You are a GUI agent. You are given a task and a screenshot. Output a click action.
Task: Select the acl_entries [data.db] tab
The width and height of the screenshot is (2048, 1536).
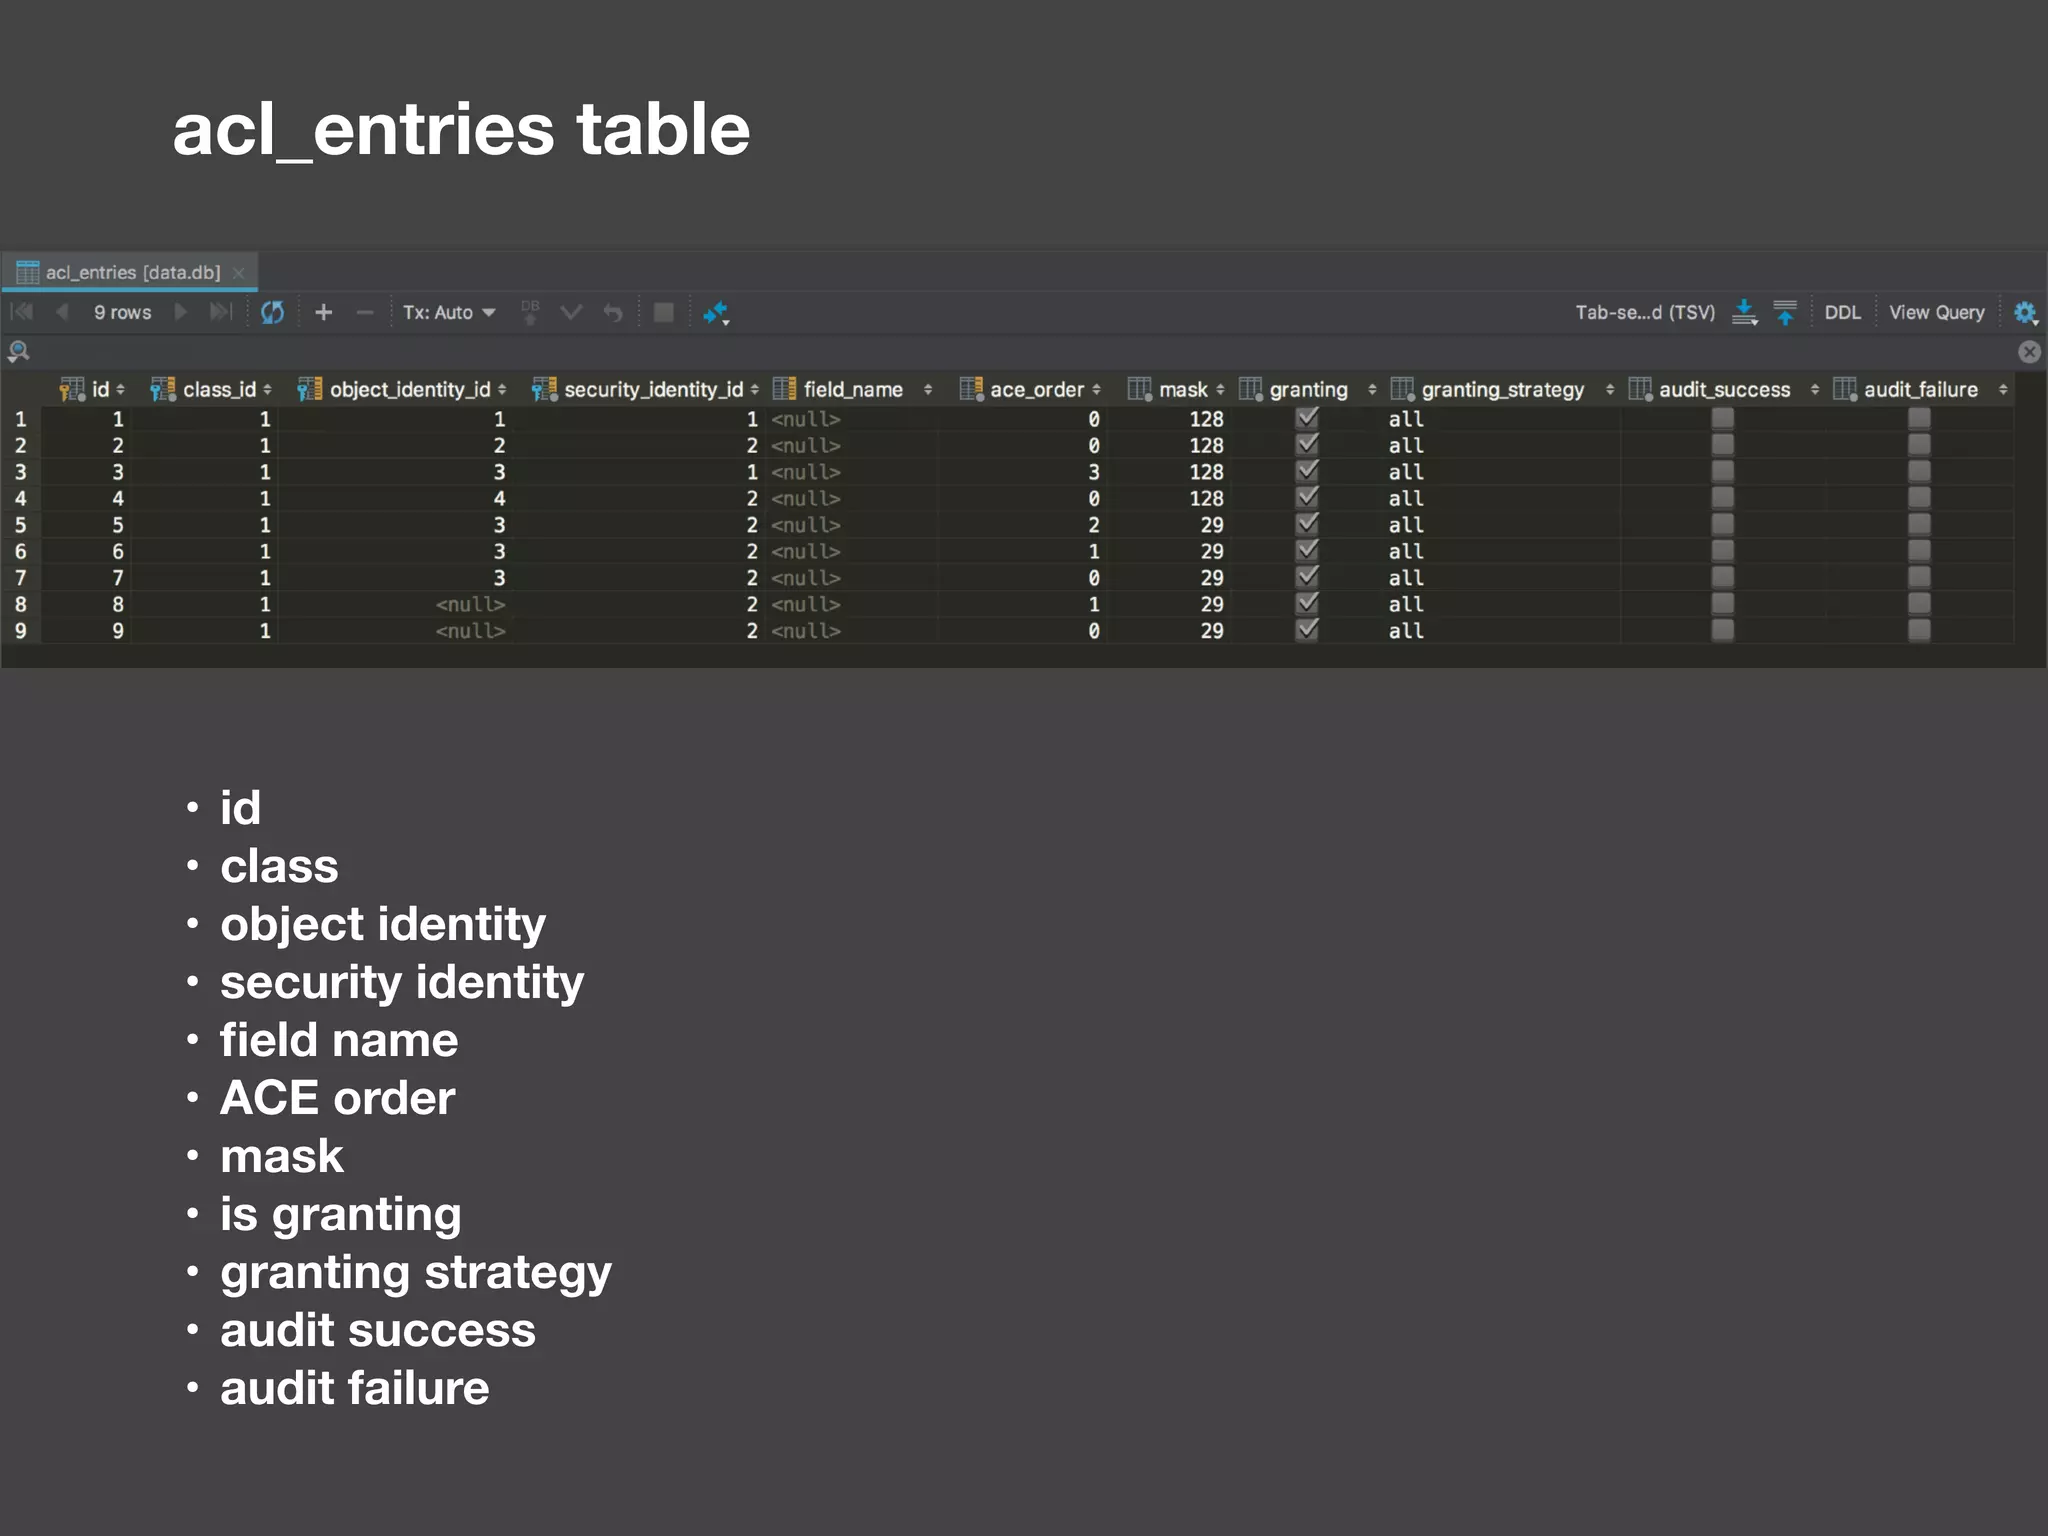pos(130,272)
